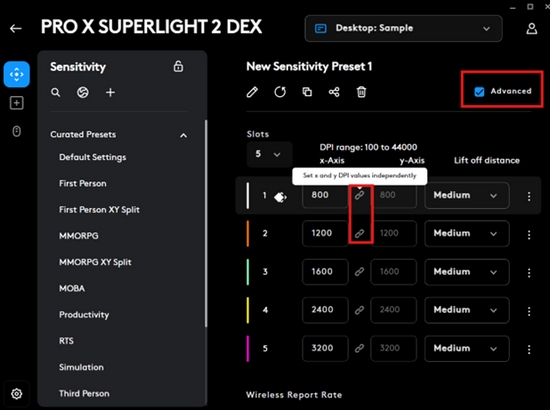Click the preset list scrollbar

click(x=206, y=224)
